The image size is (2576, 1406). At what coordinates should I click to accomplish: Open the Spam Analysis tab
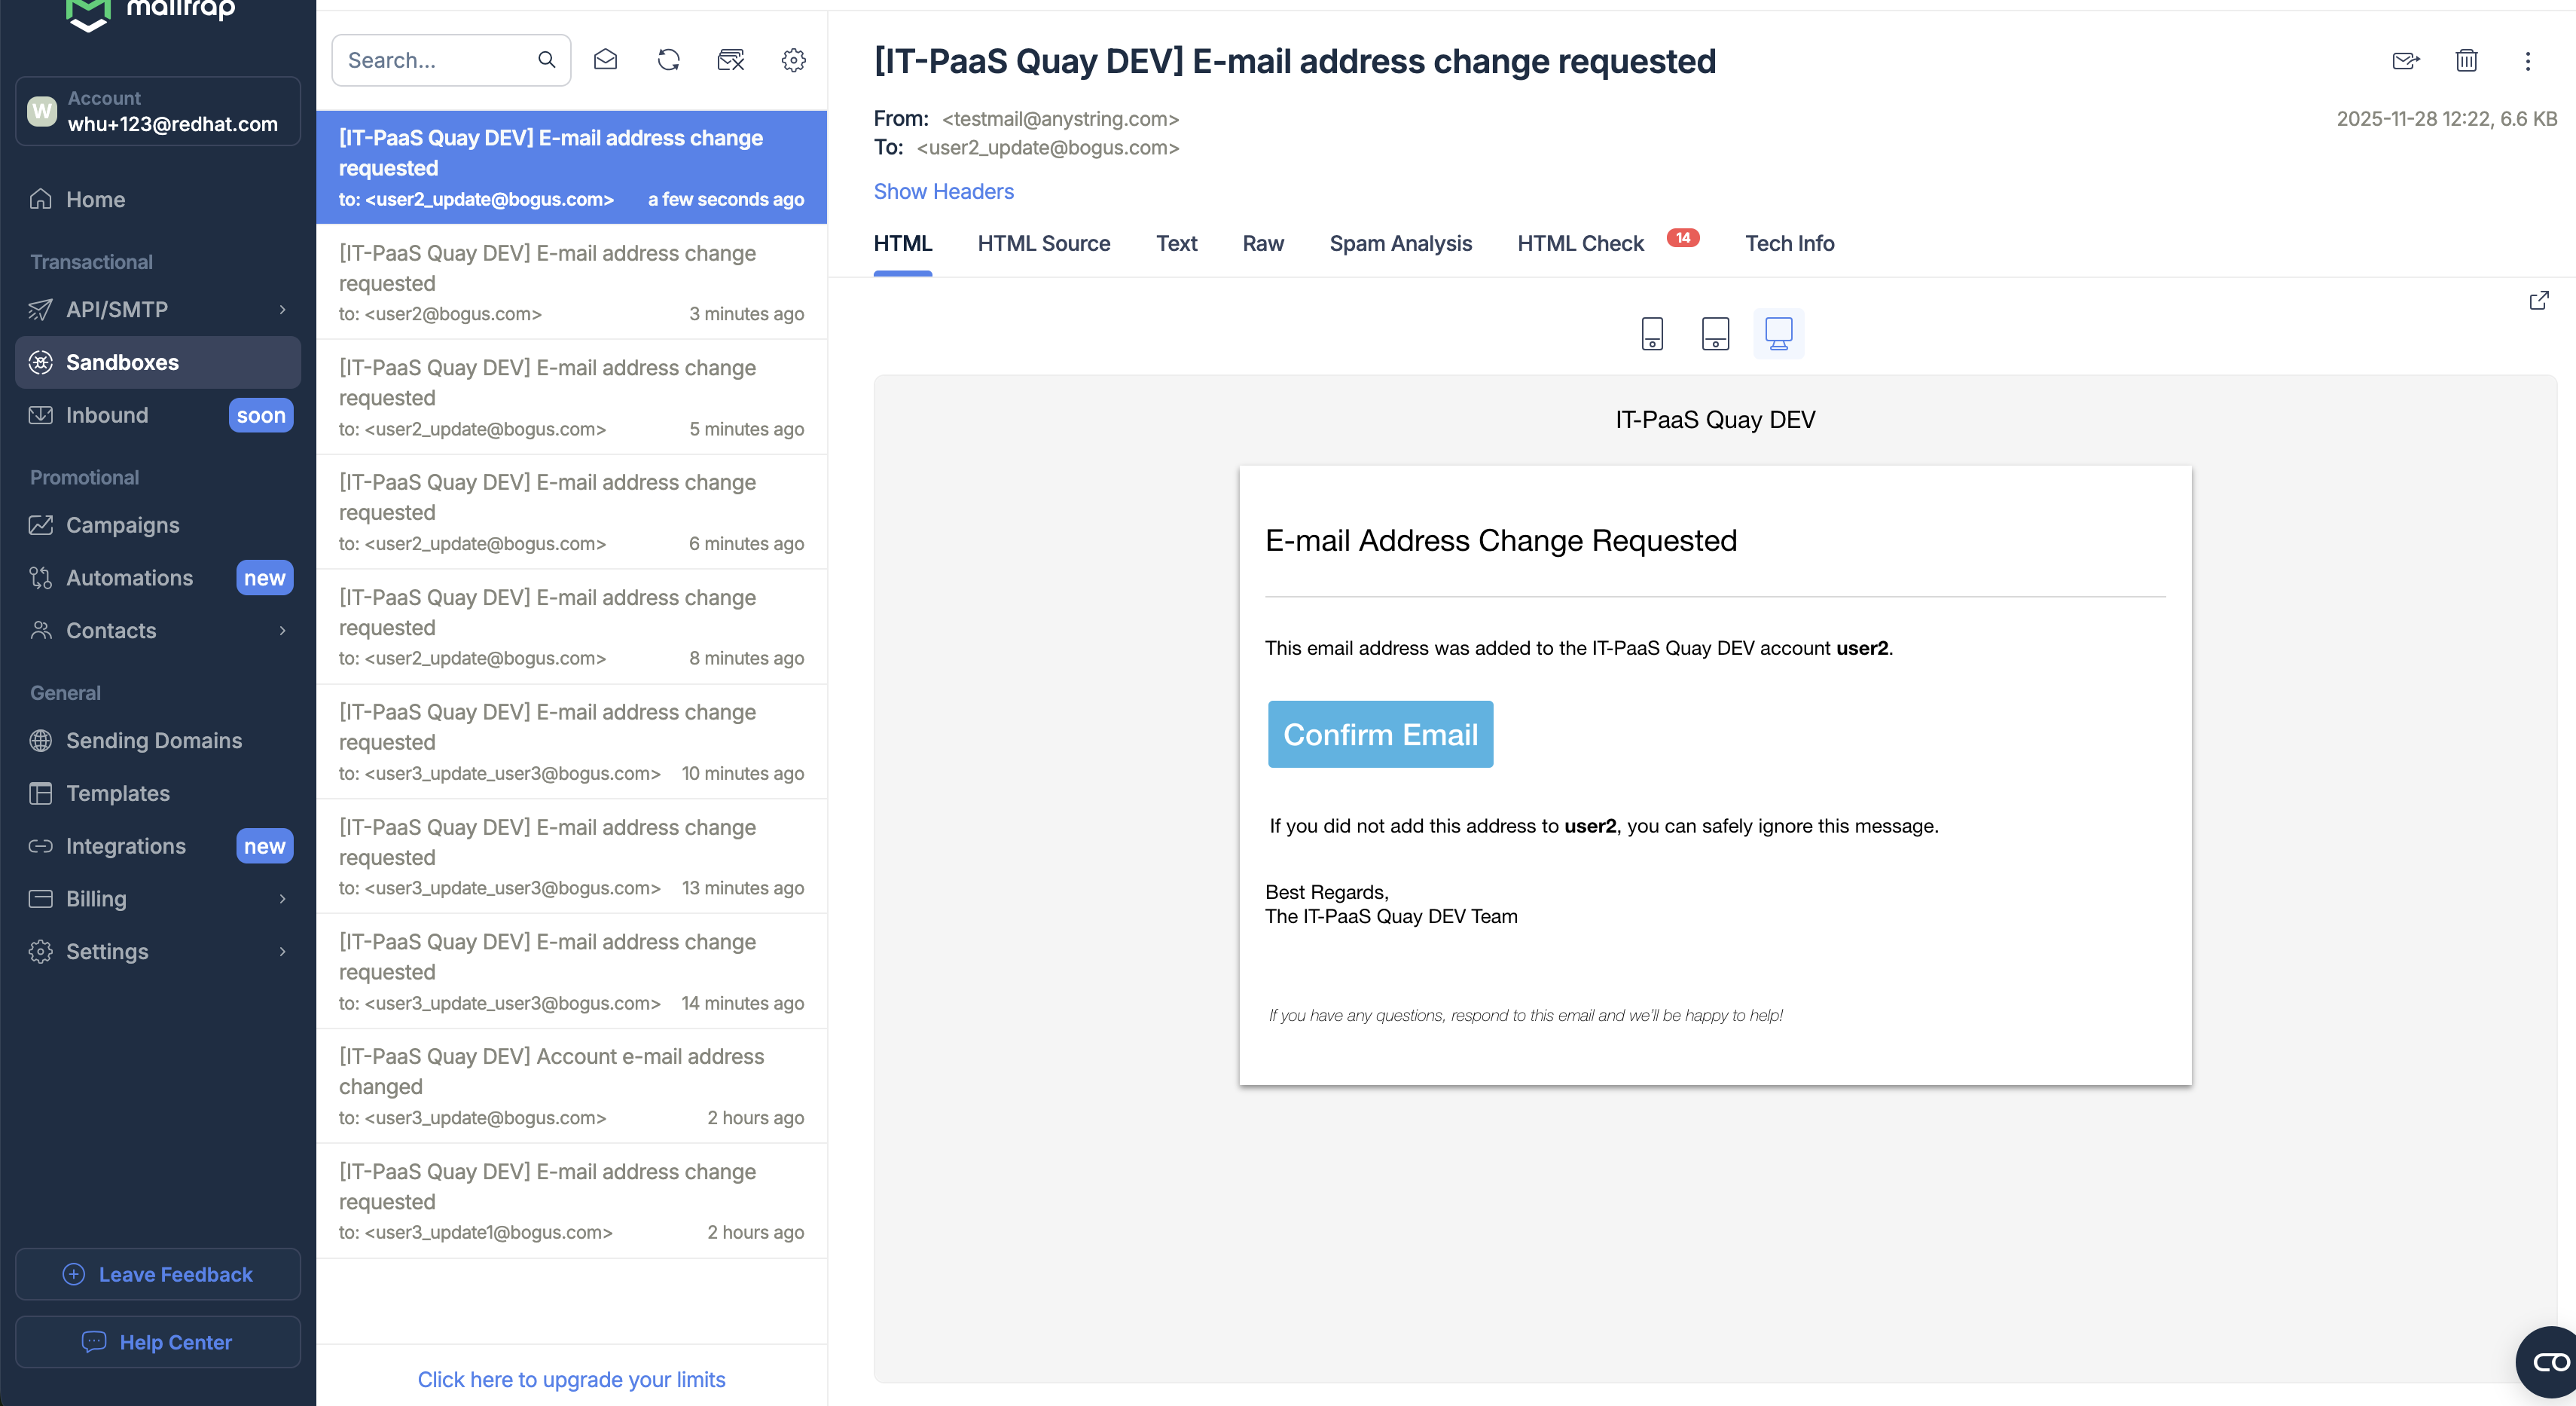1400,244
